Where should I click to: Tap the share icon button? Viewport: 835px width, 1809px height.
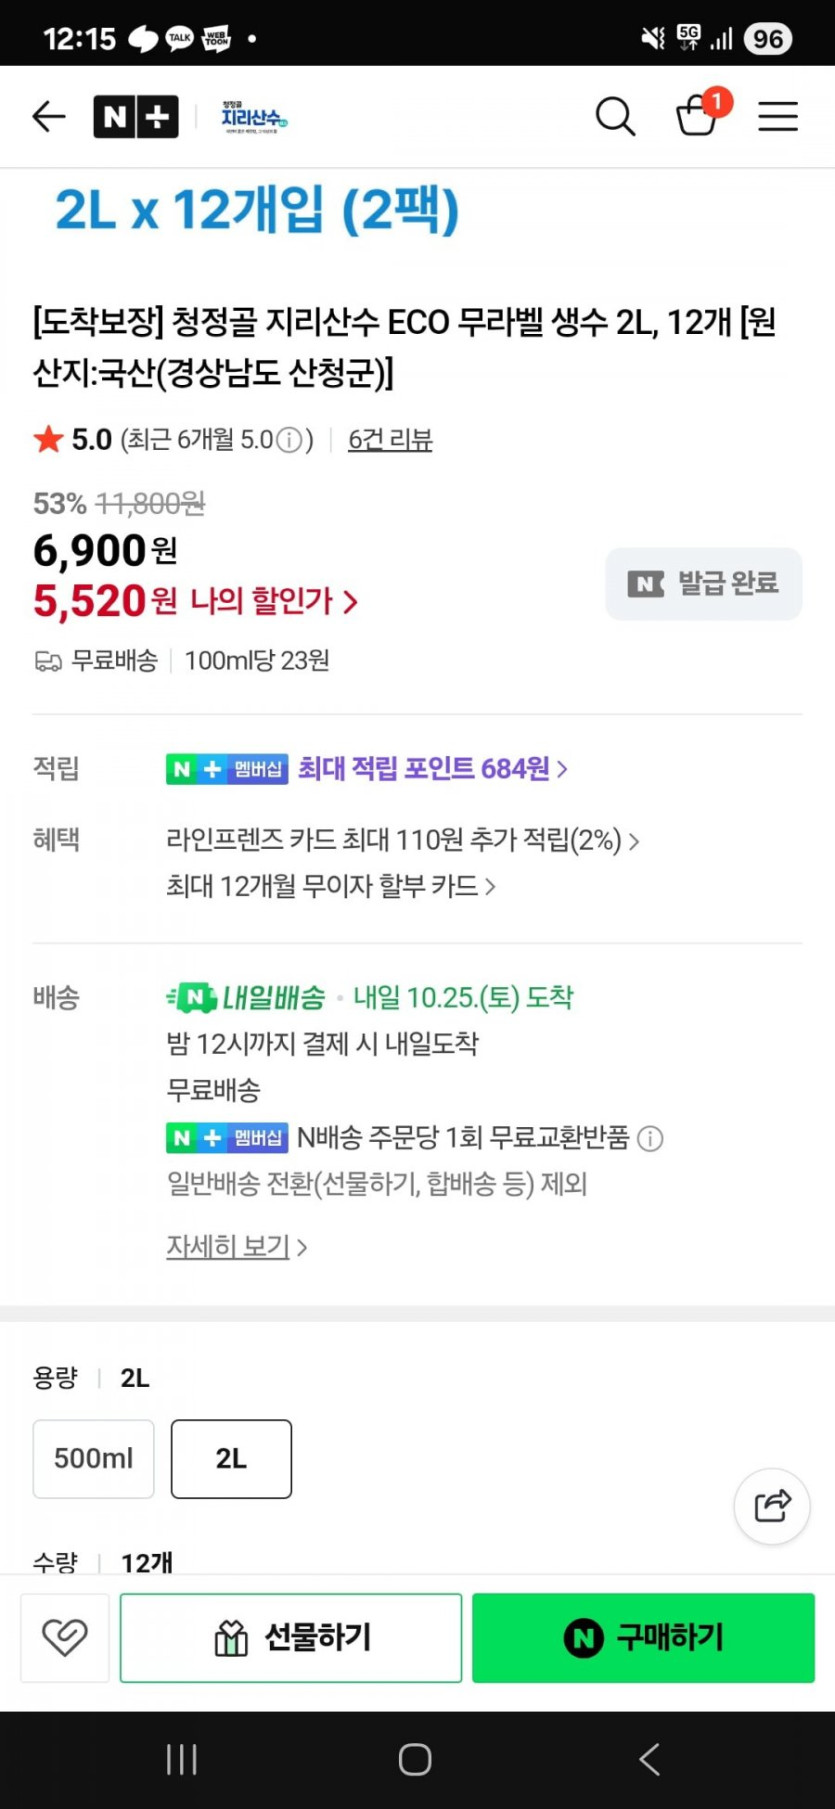[x=772, y=1506]
